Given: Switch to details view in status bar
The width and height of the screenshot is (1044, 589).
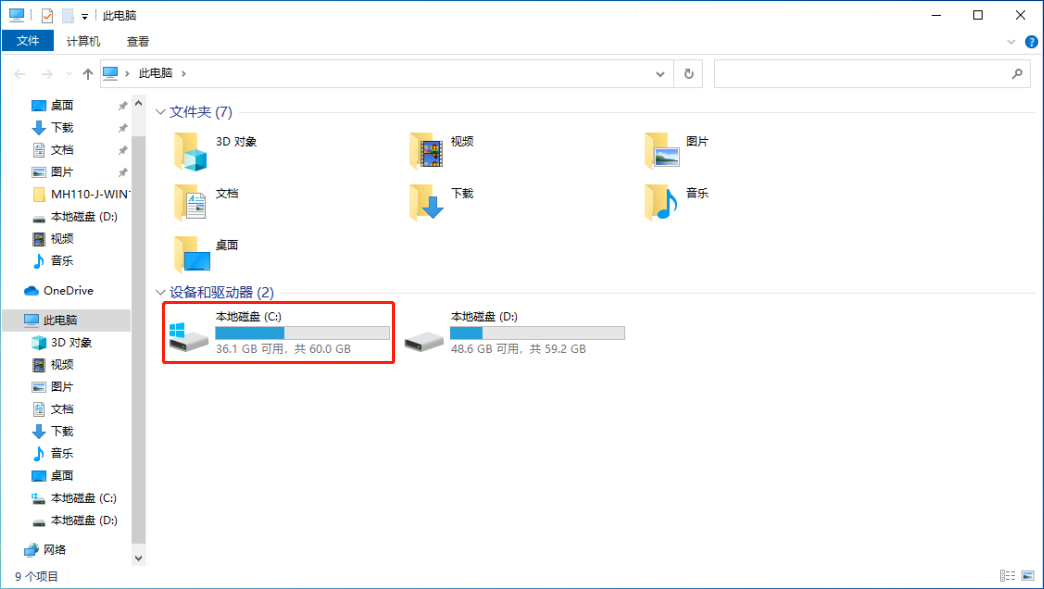Looking at the screenshot, I should coord(1007,576).
